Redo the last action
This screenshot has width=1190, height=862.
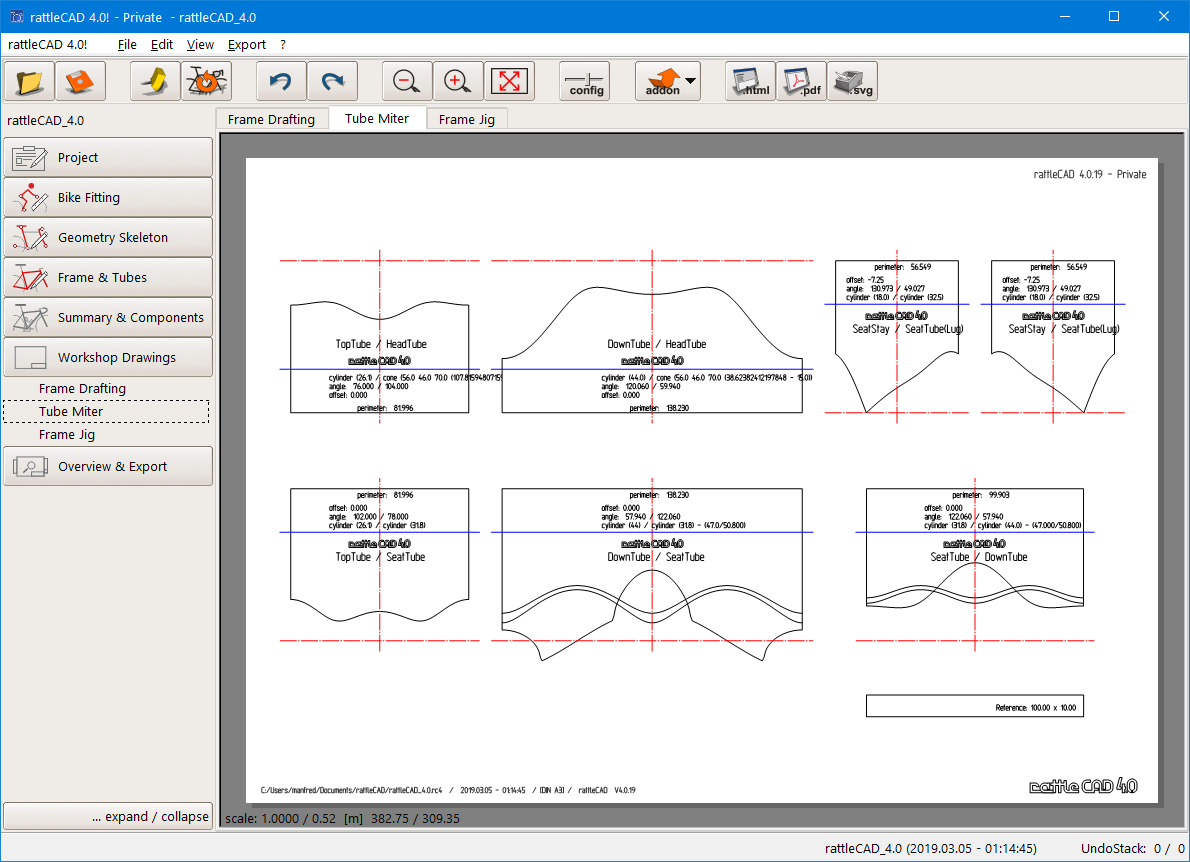point(332,81)
